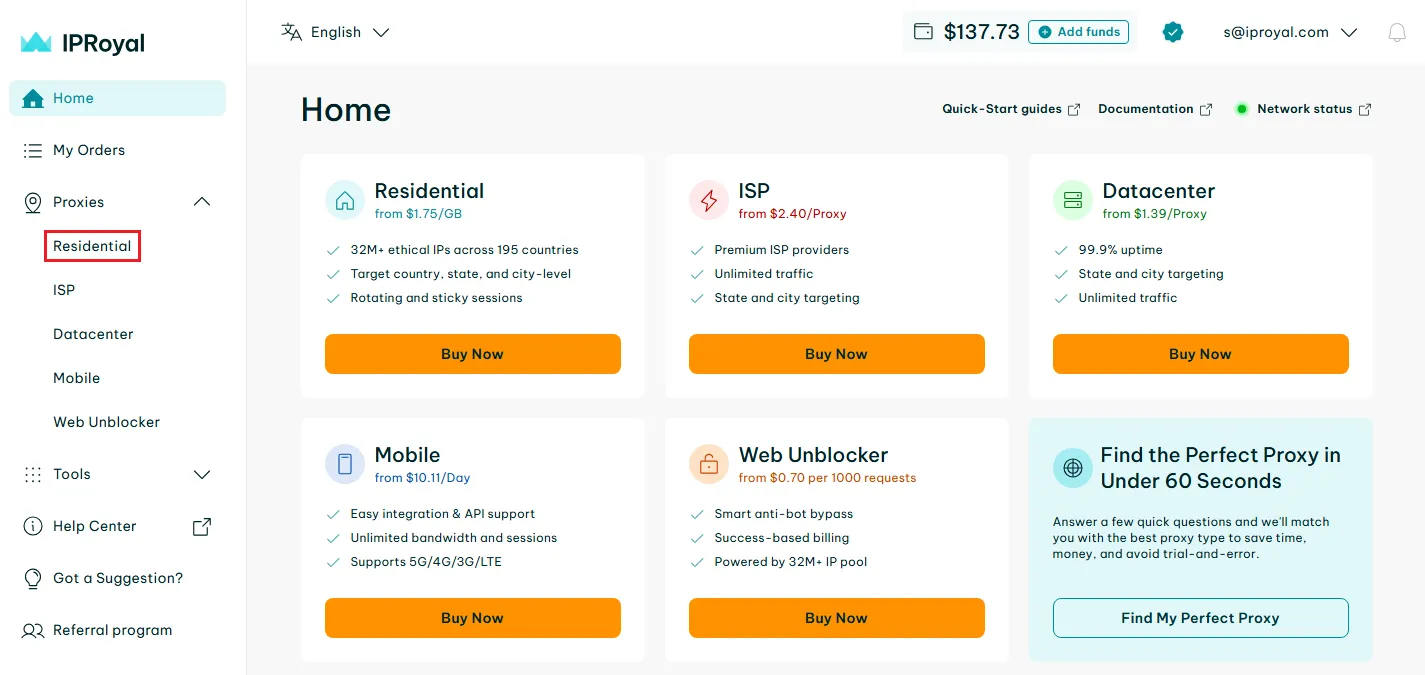Click the Find My Perfect Proxy button
The image size is (1425, 675).
click(x=1200, y=618)
